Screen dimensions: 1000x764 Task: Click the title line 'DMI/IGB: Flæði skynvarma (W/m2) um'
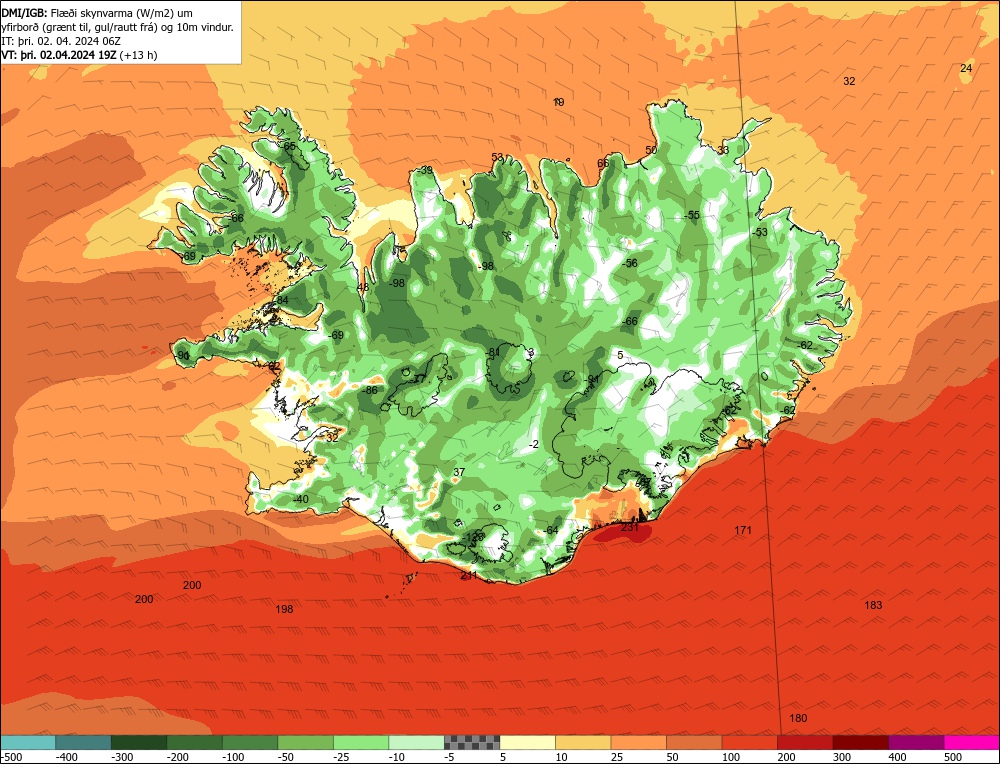(x=97, y=13)
